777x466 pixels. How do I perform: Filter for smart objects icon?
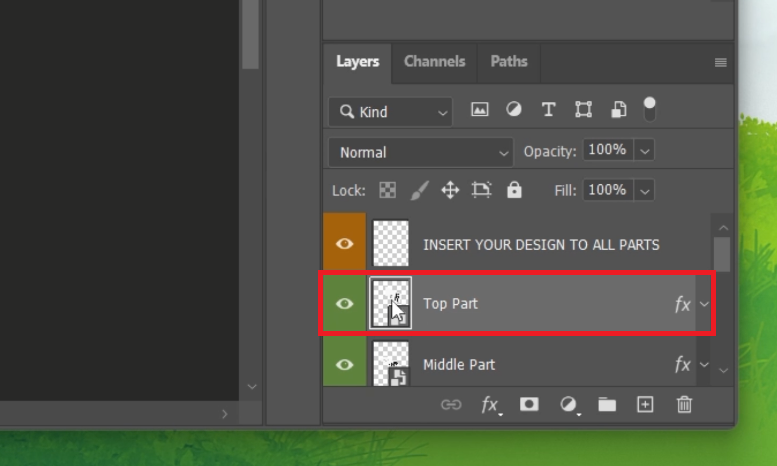click(619, 110)
